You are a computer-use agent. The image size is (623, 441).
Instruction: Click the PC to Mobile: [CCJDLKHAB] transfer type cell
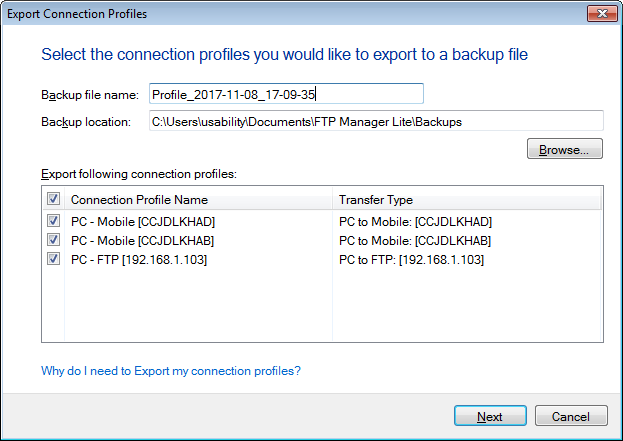[415, 240]
